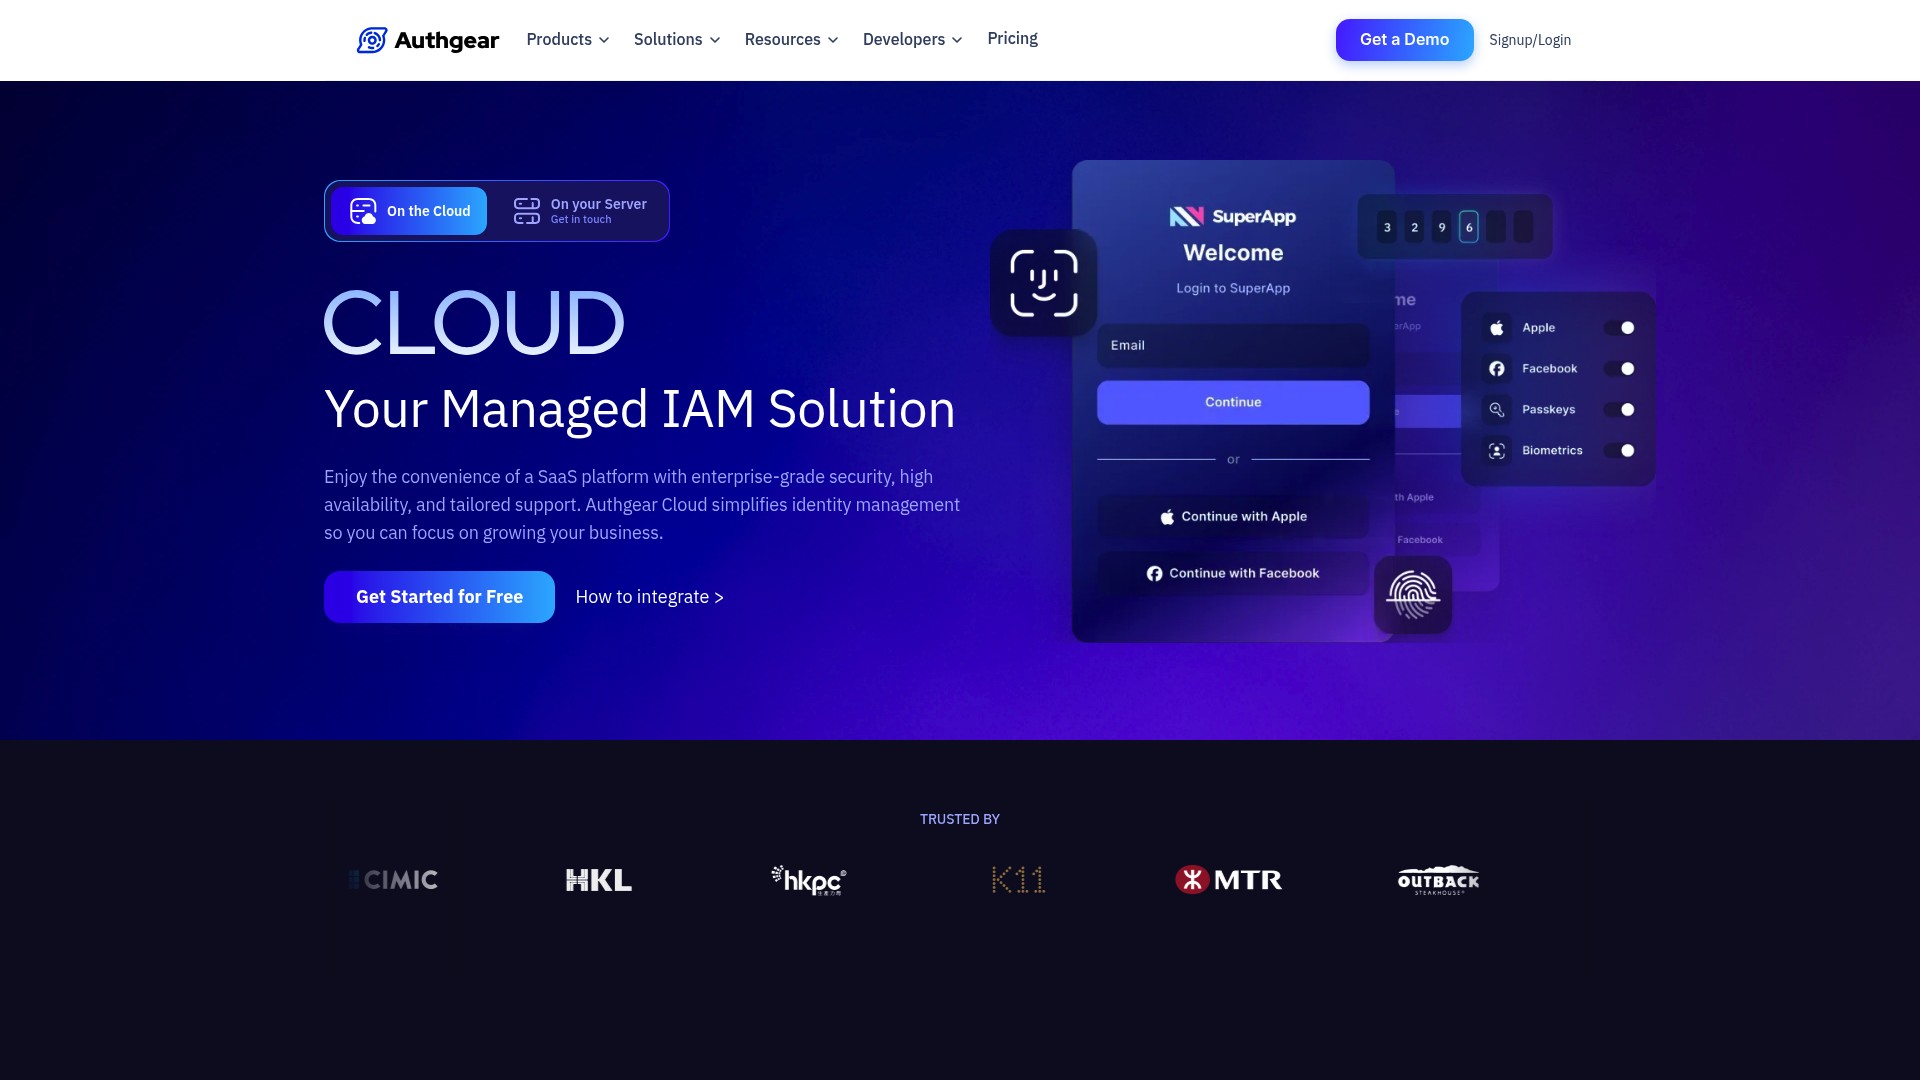Click the large CLOUD heading
The height and width of the screenshot is (1080, 1920).
(474, 323)
